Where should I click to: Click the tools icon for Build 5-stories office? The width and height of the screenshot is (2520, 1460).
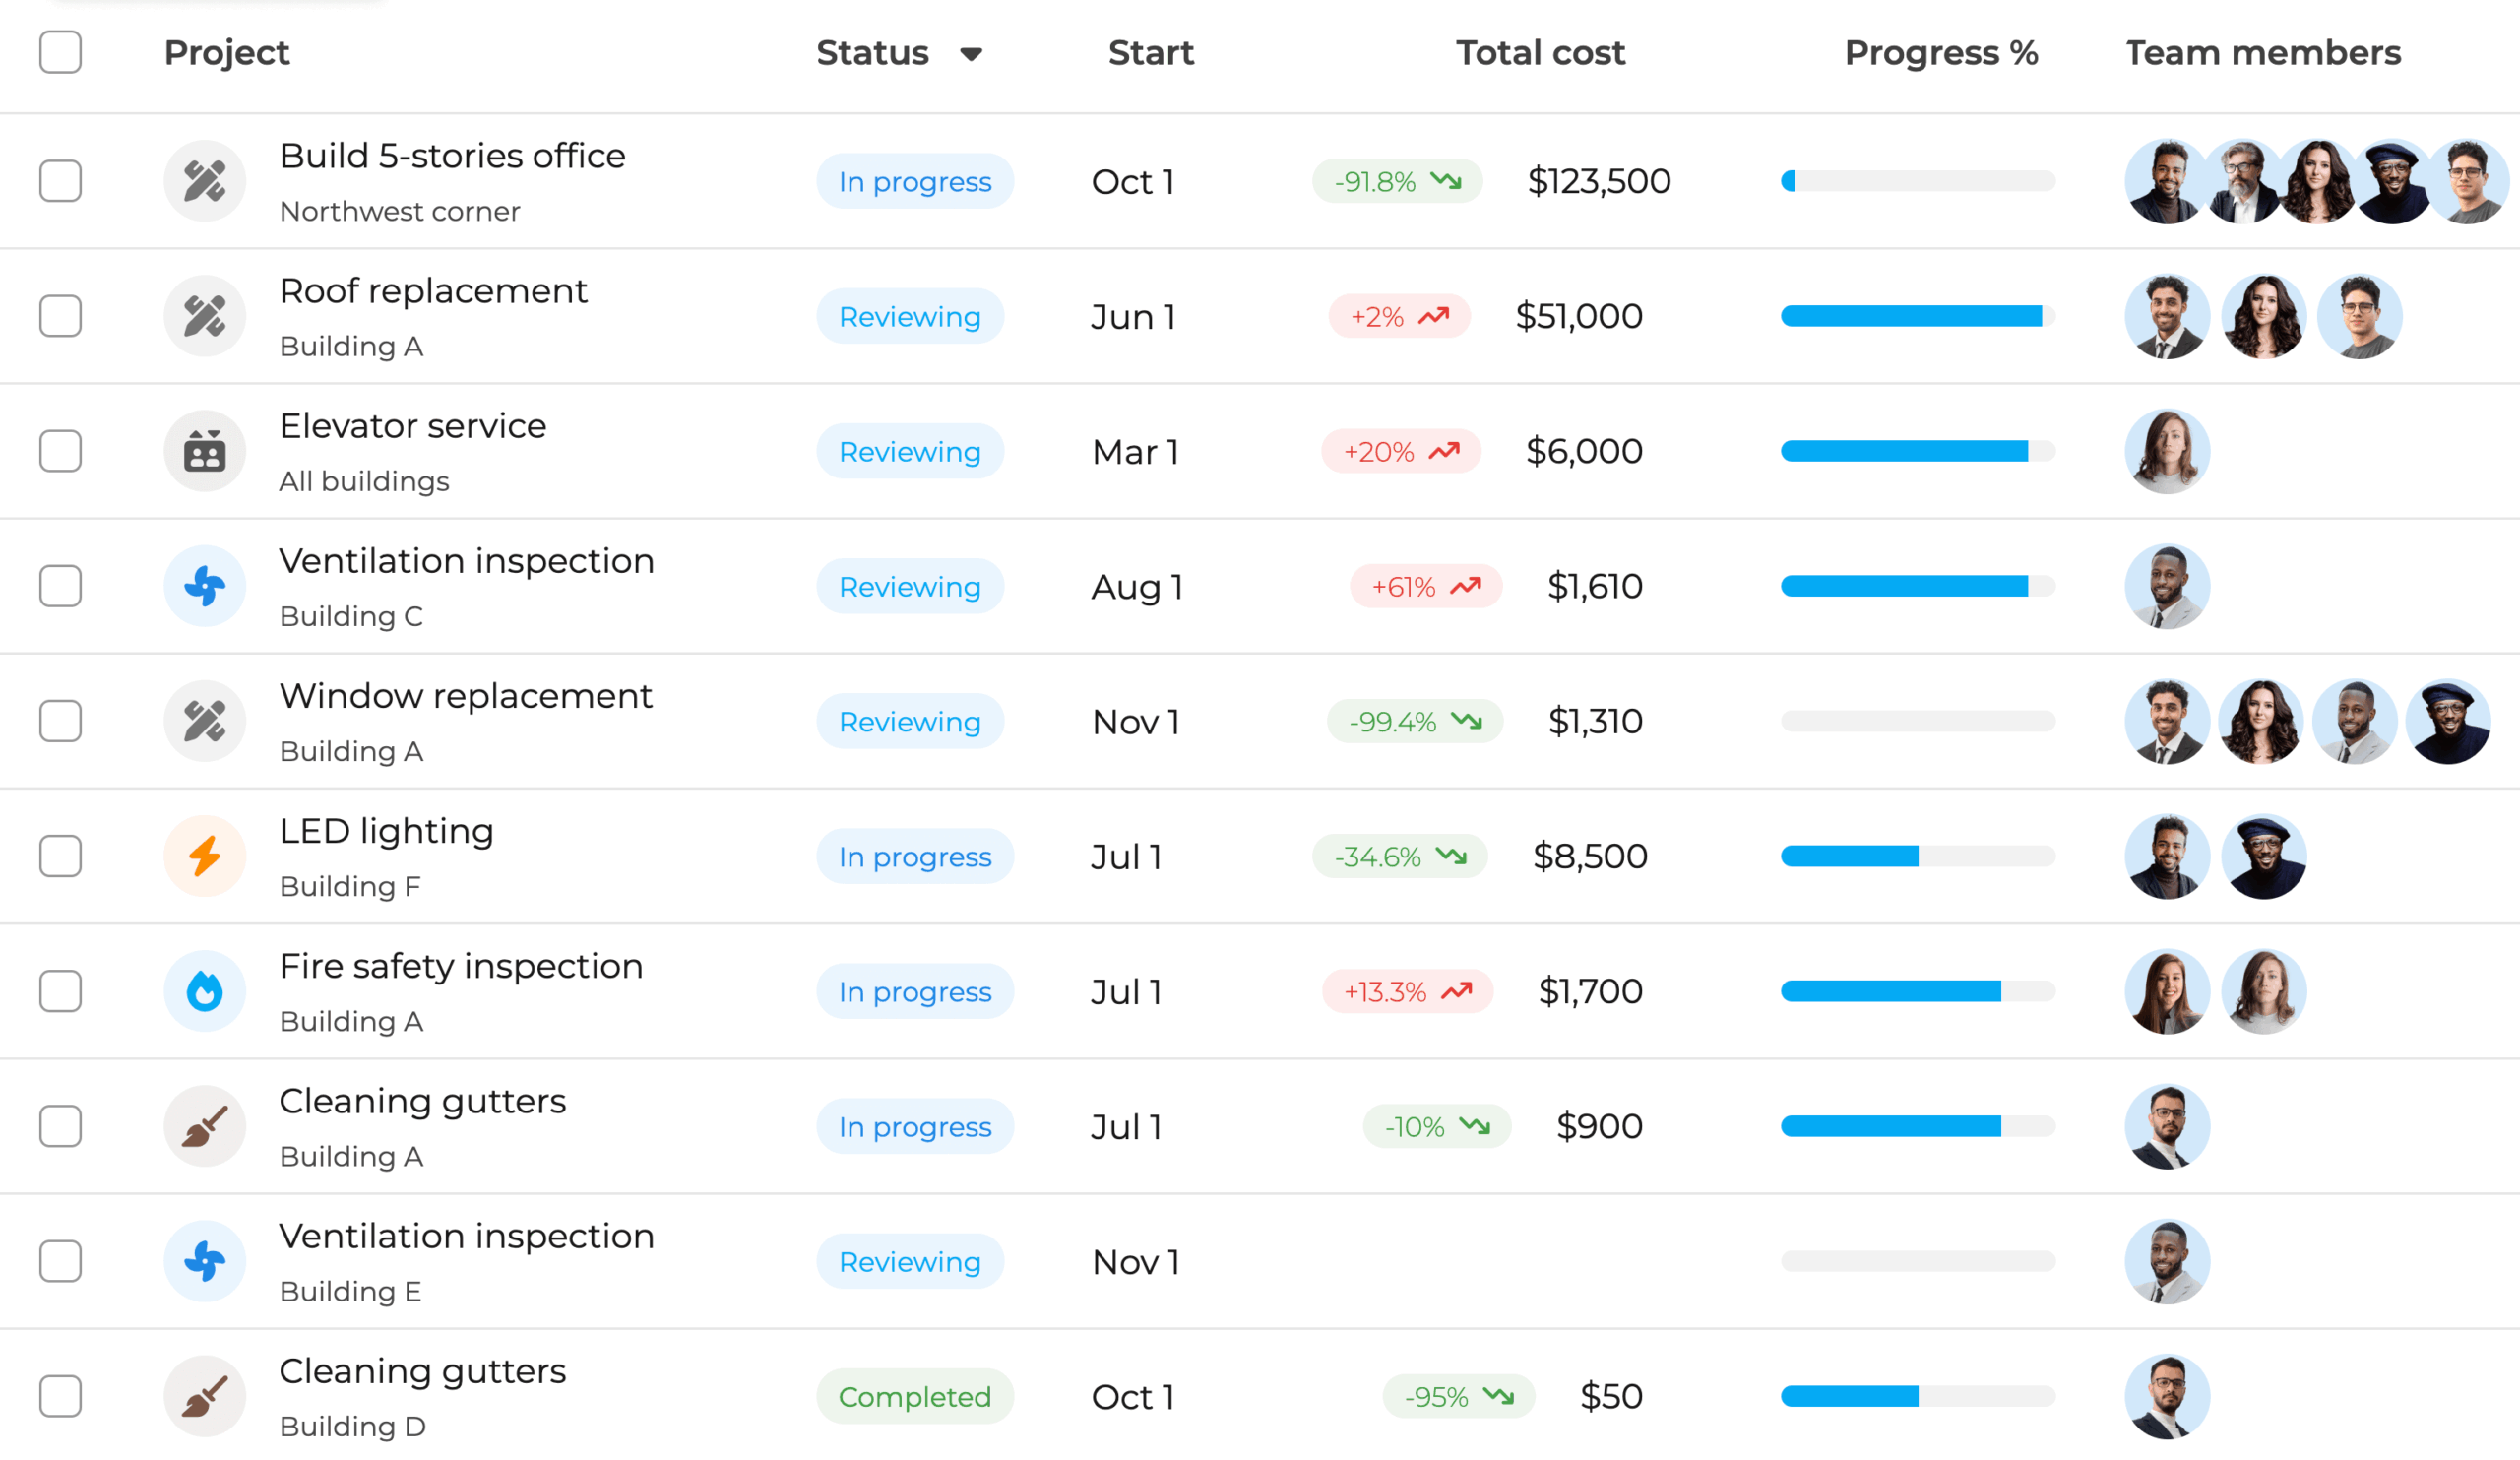[205, 181]
